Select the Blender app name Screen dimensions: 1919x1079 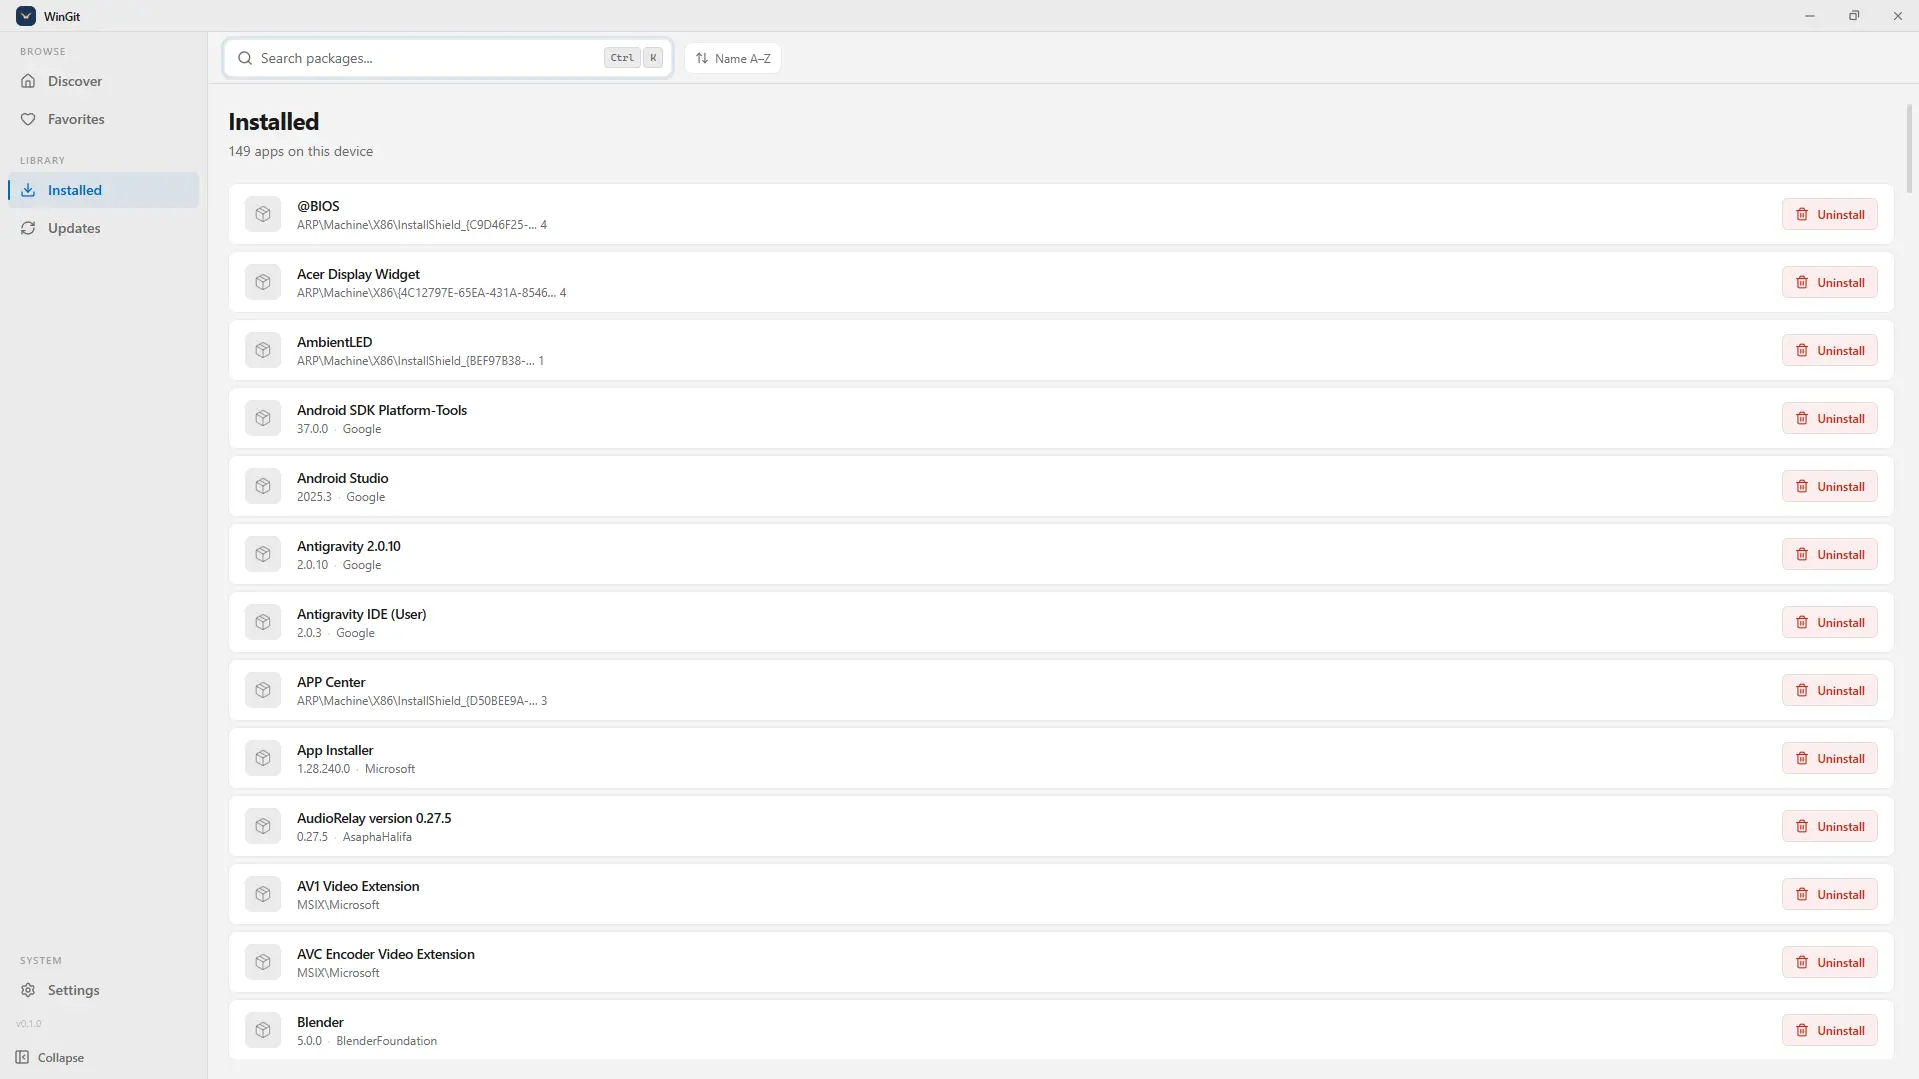coord(320,1022)
